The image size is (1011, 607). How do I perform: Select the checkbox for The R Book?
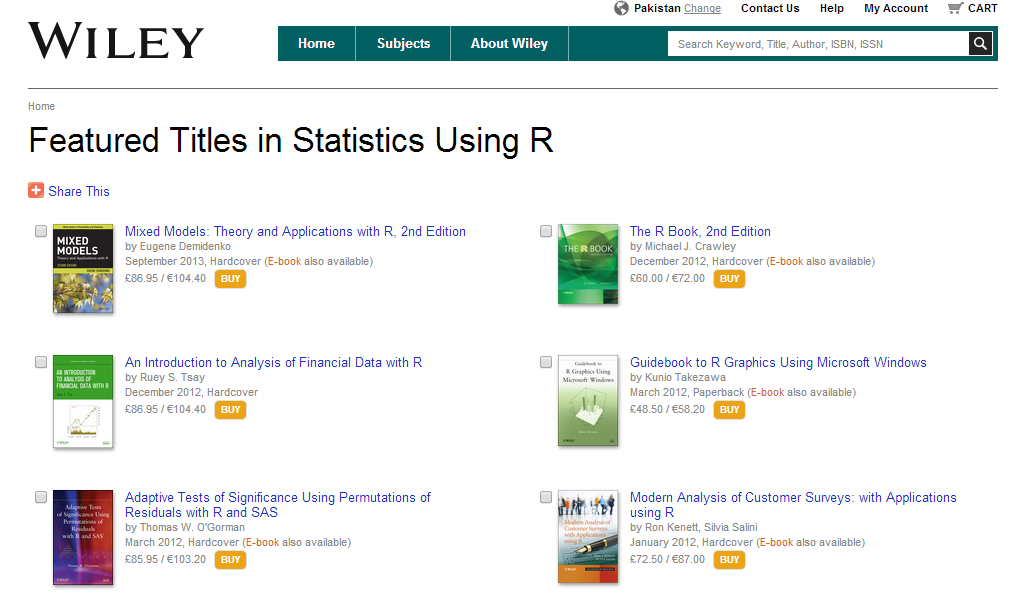pos(546,231)
